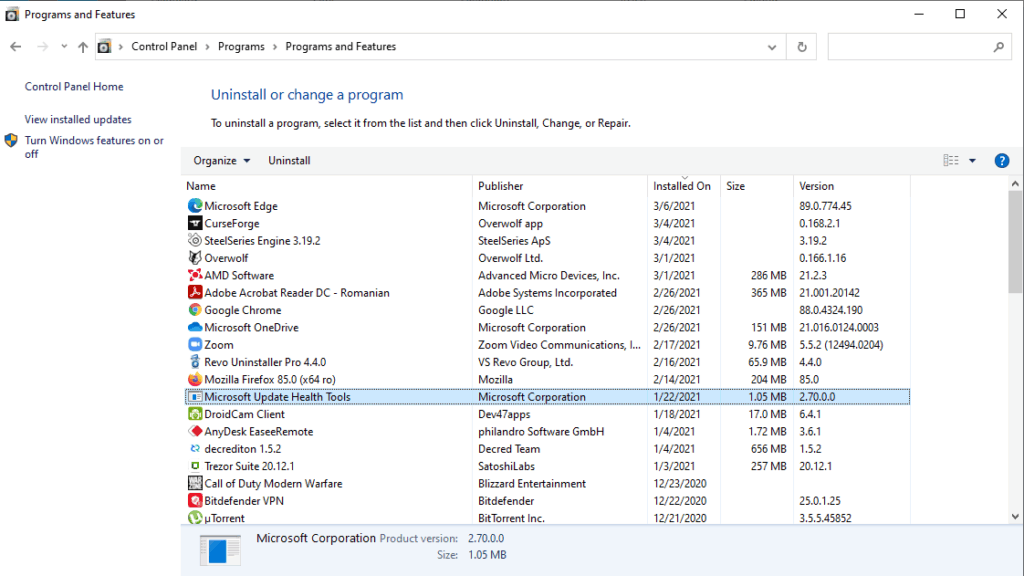Click the Trezor Suite icon
1024x576 pixels.
coord(195,466)
